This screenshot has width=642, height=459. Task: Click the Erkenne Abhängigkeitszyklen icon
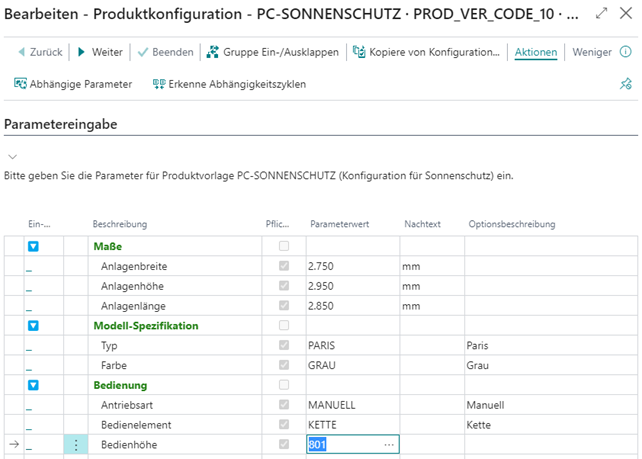coord(159,84)
